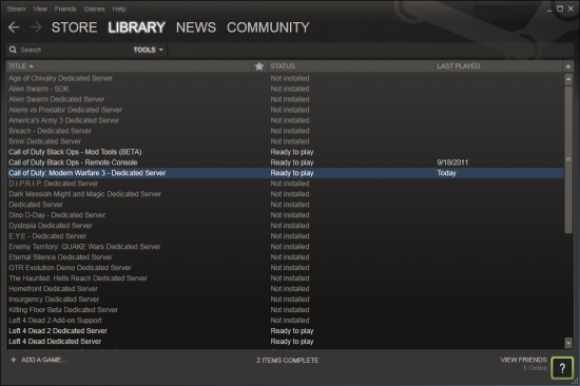Click the 2 Items Complete status
This screenshot has width=580, height=386.
point(287,360)
